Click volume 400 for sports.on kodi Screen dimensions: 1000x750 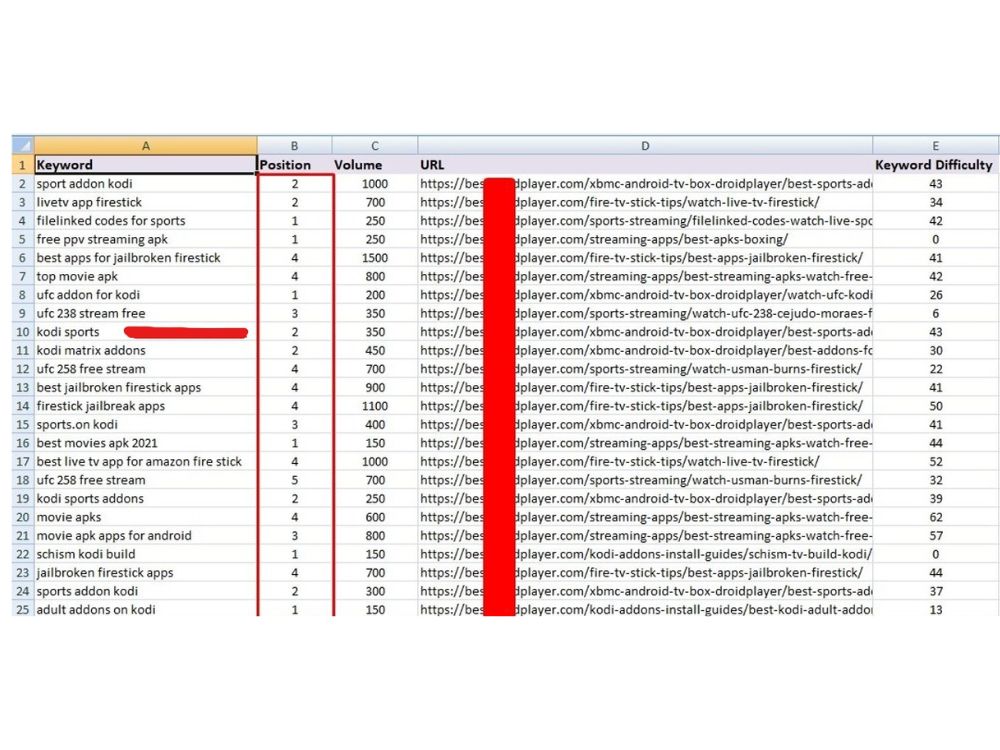[x=375, y=424]
